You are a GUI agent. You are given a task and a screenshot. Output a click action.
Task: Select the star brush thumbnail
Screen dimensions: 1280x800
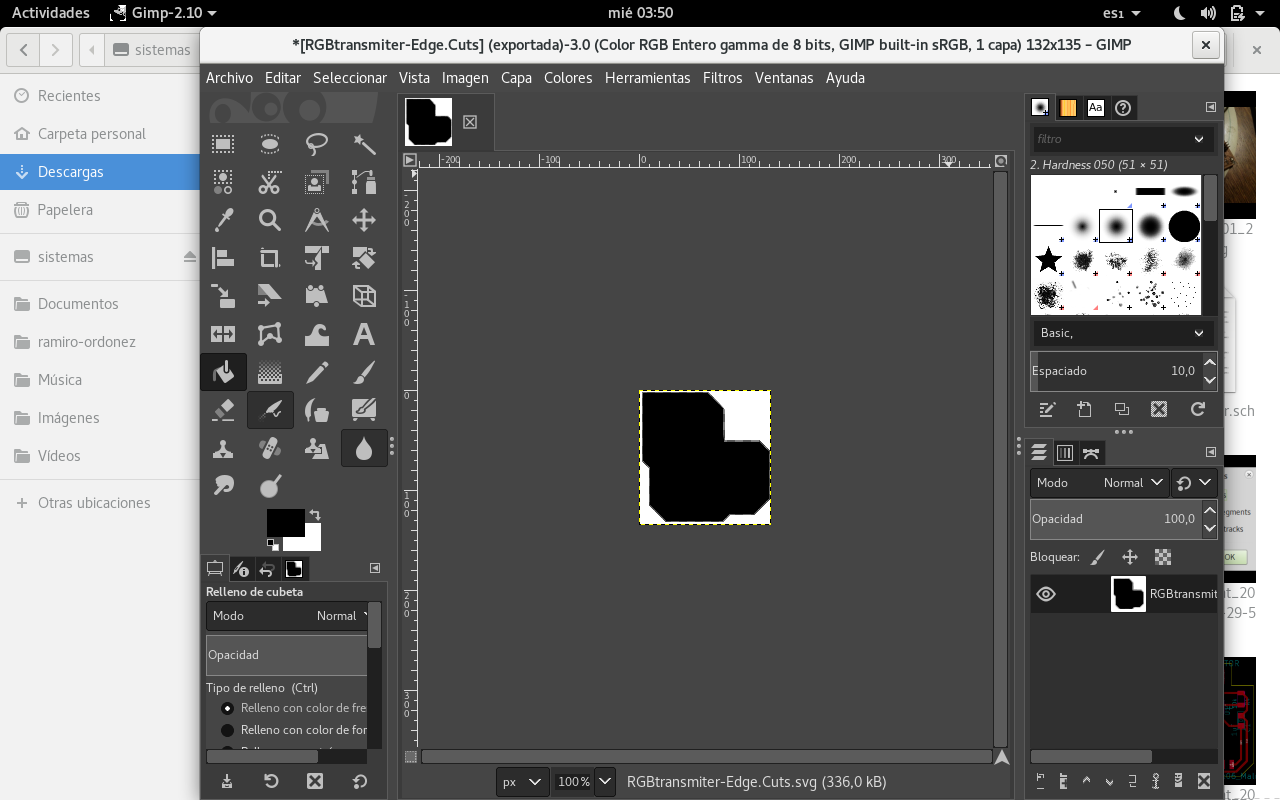tap(1048, 260)
